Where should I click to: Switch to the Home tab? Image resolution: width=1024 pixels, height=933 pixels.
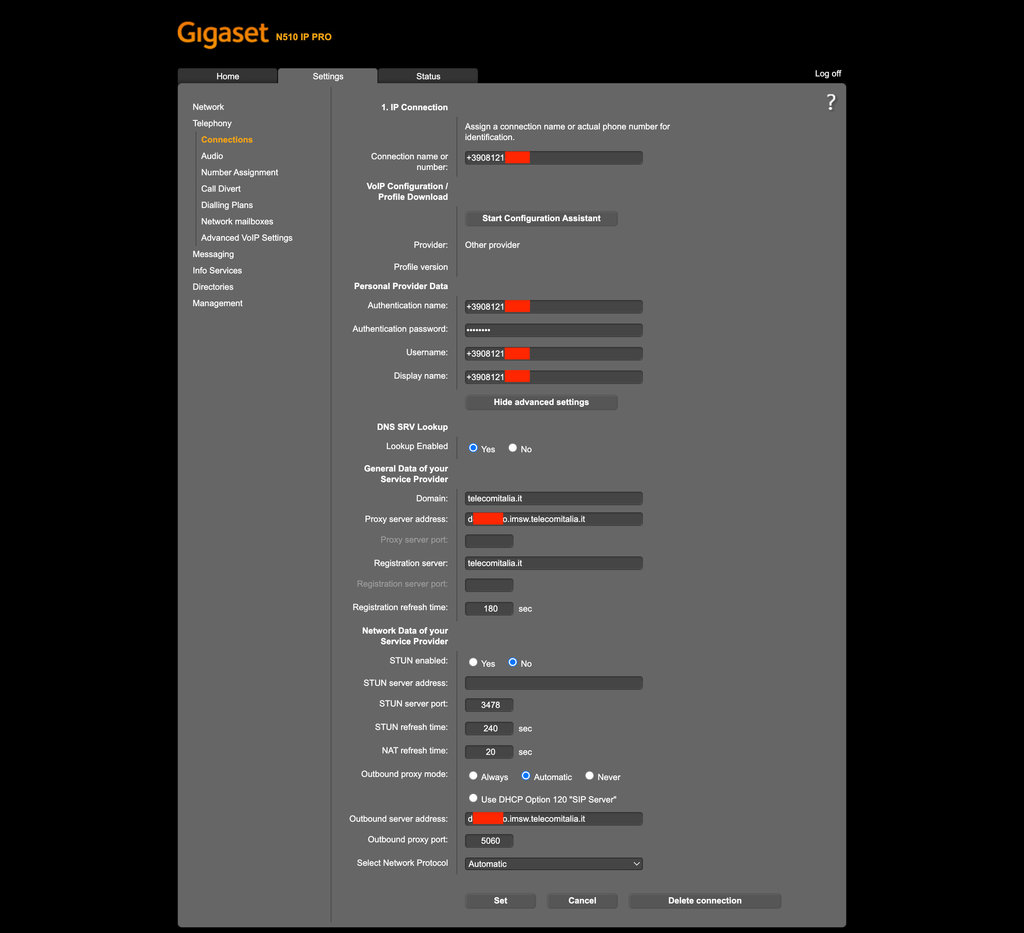(227, 76)
